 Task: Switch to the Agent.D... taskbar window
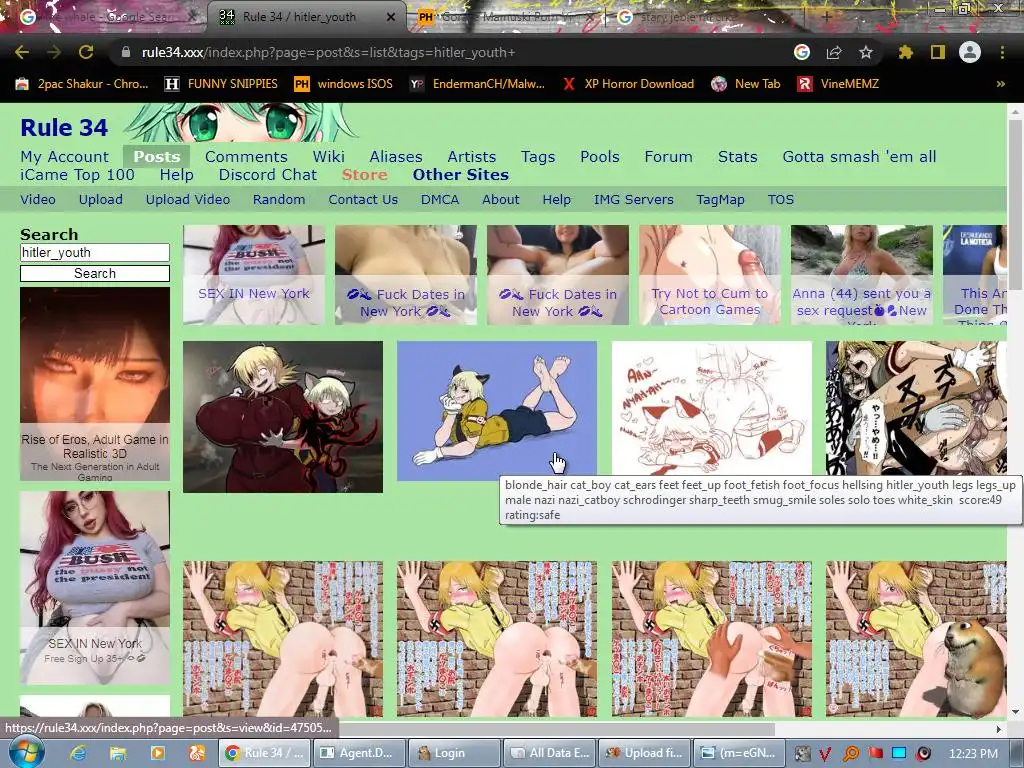pyautogui.click(x=360, y=753)
